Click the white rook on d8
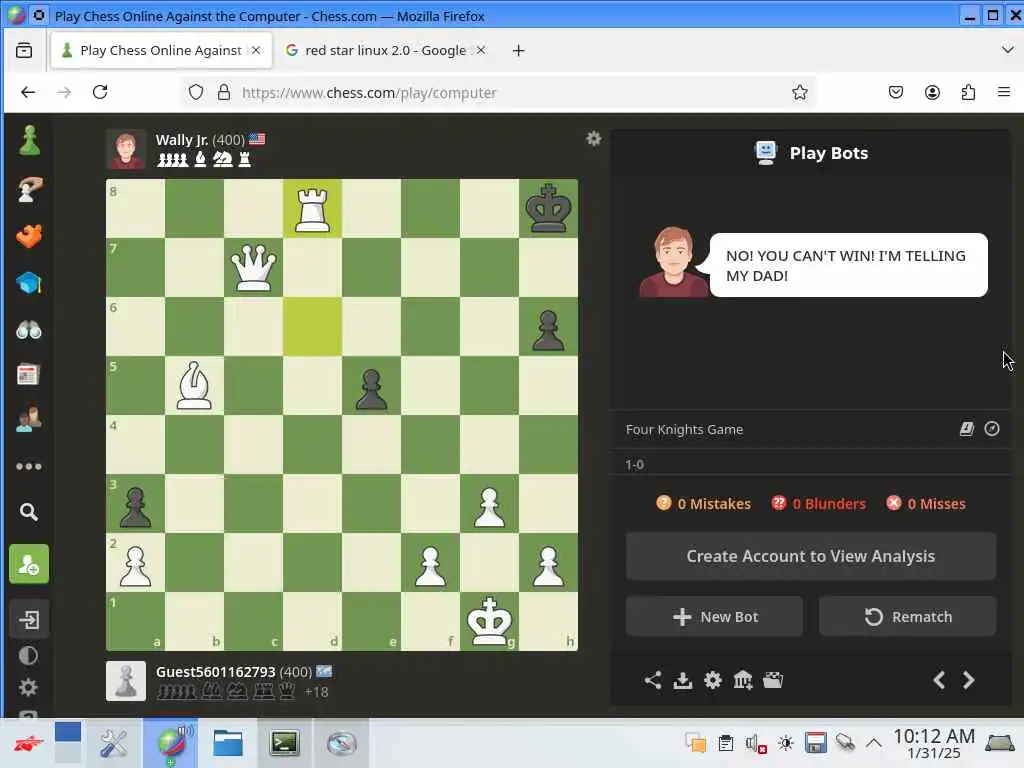This screenshot has height=768, width=1024. pyautogui.click(x=312, y=208)
